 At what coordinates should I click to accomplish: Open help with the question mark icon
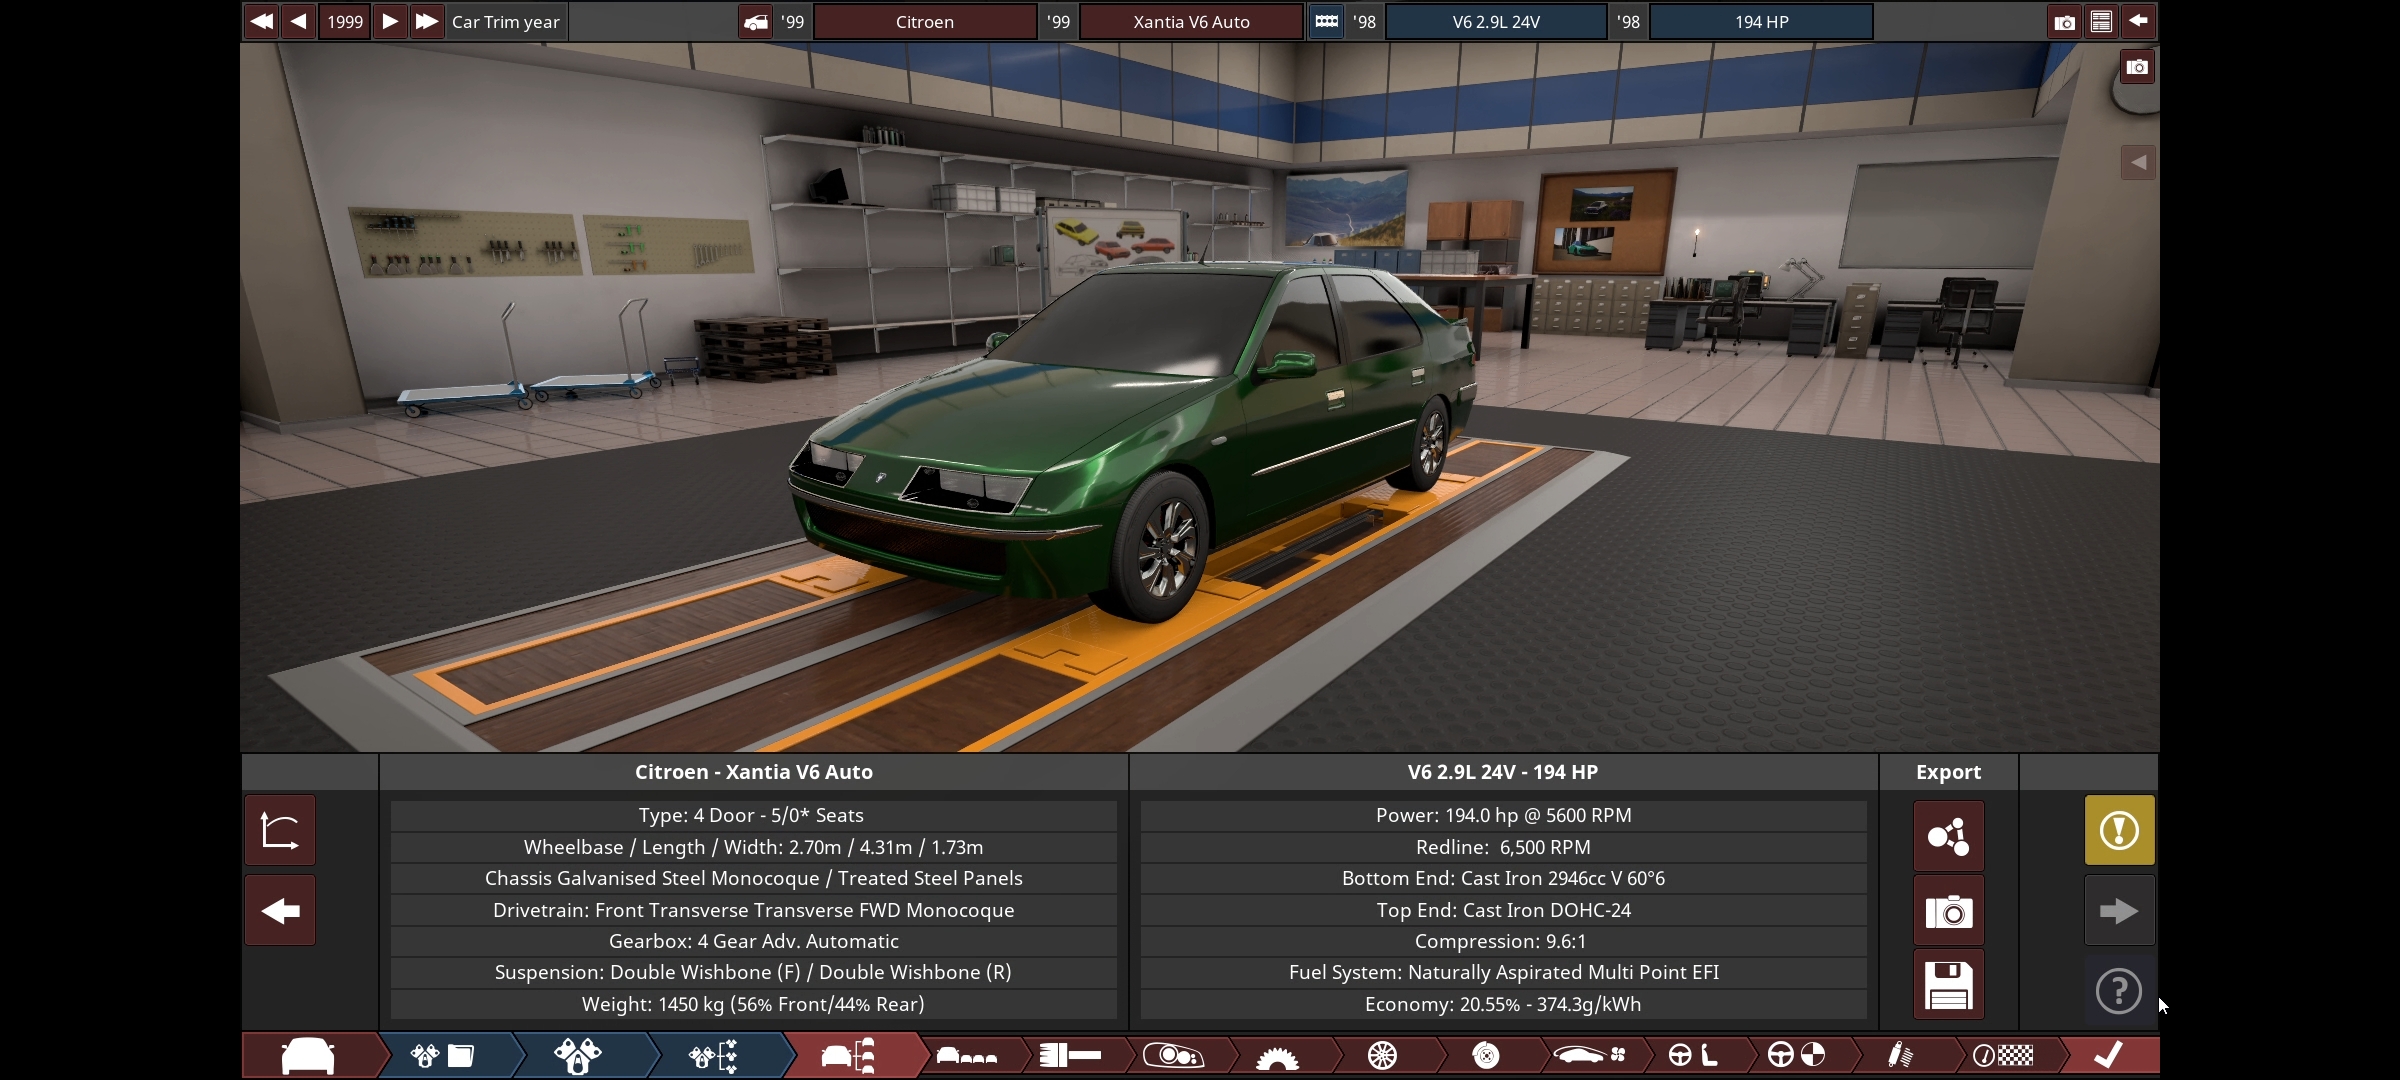(x=2118, y=991)
